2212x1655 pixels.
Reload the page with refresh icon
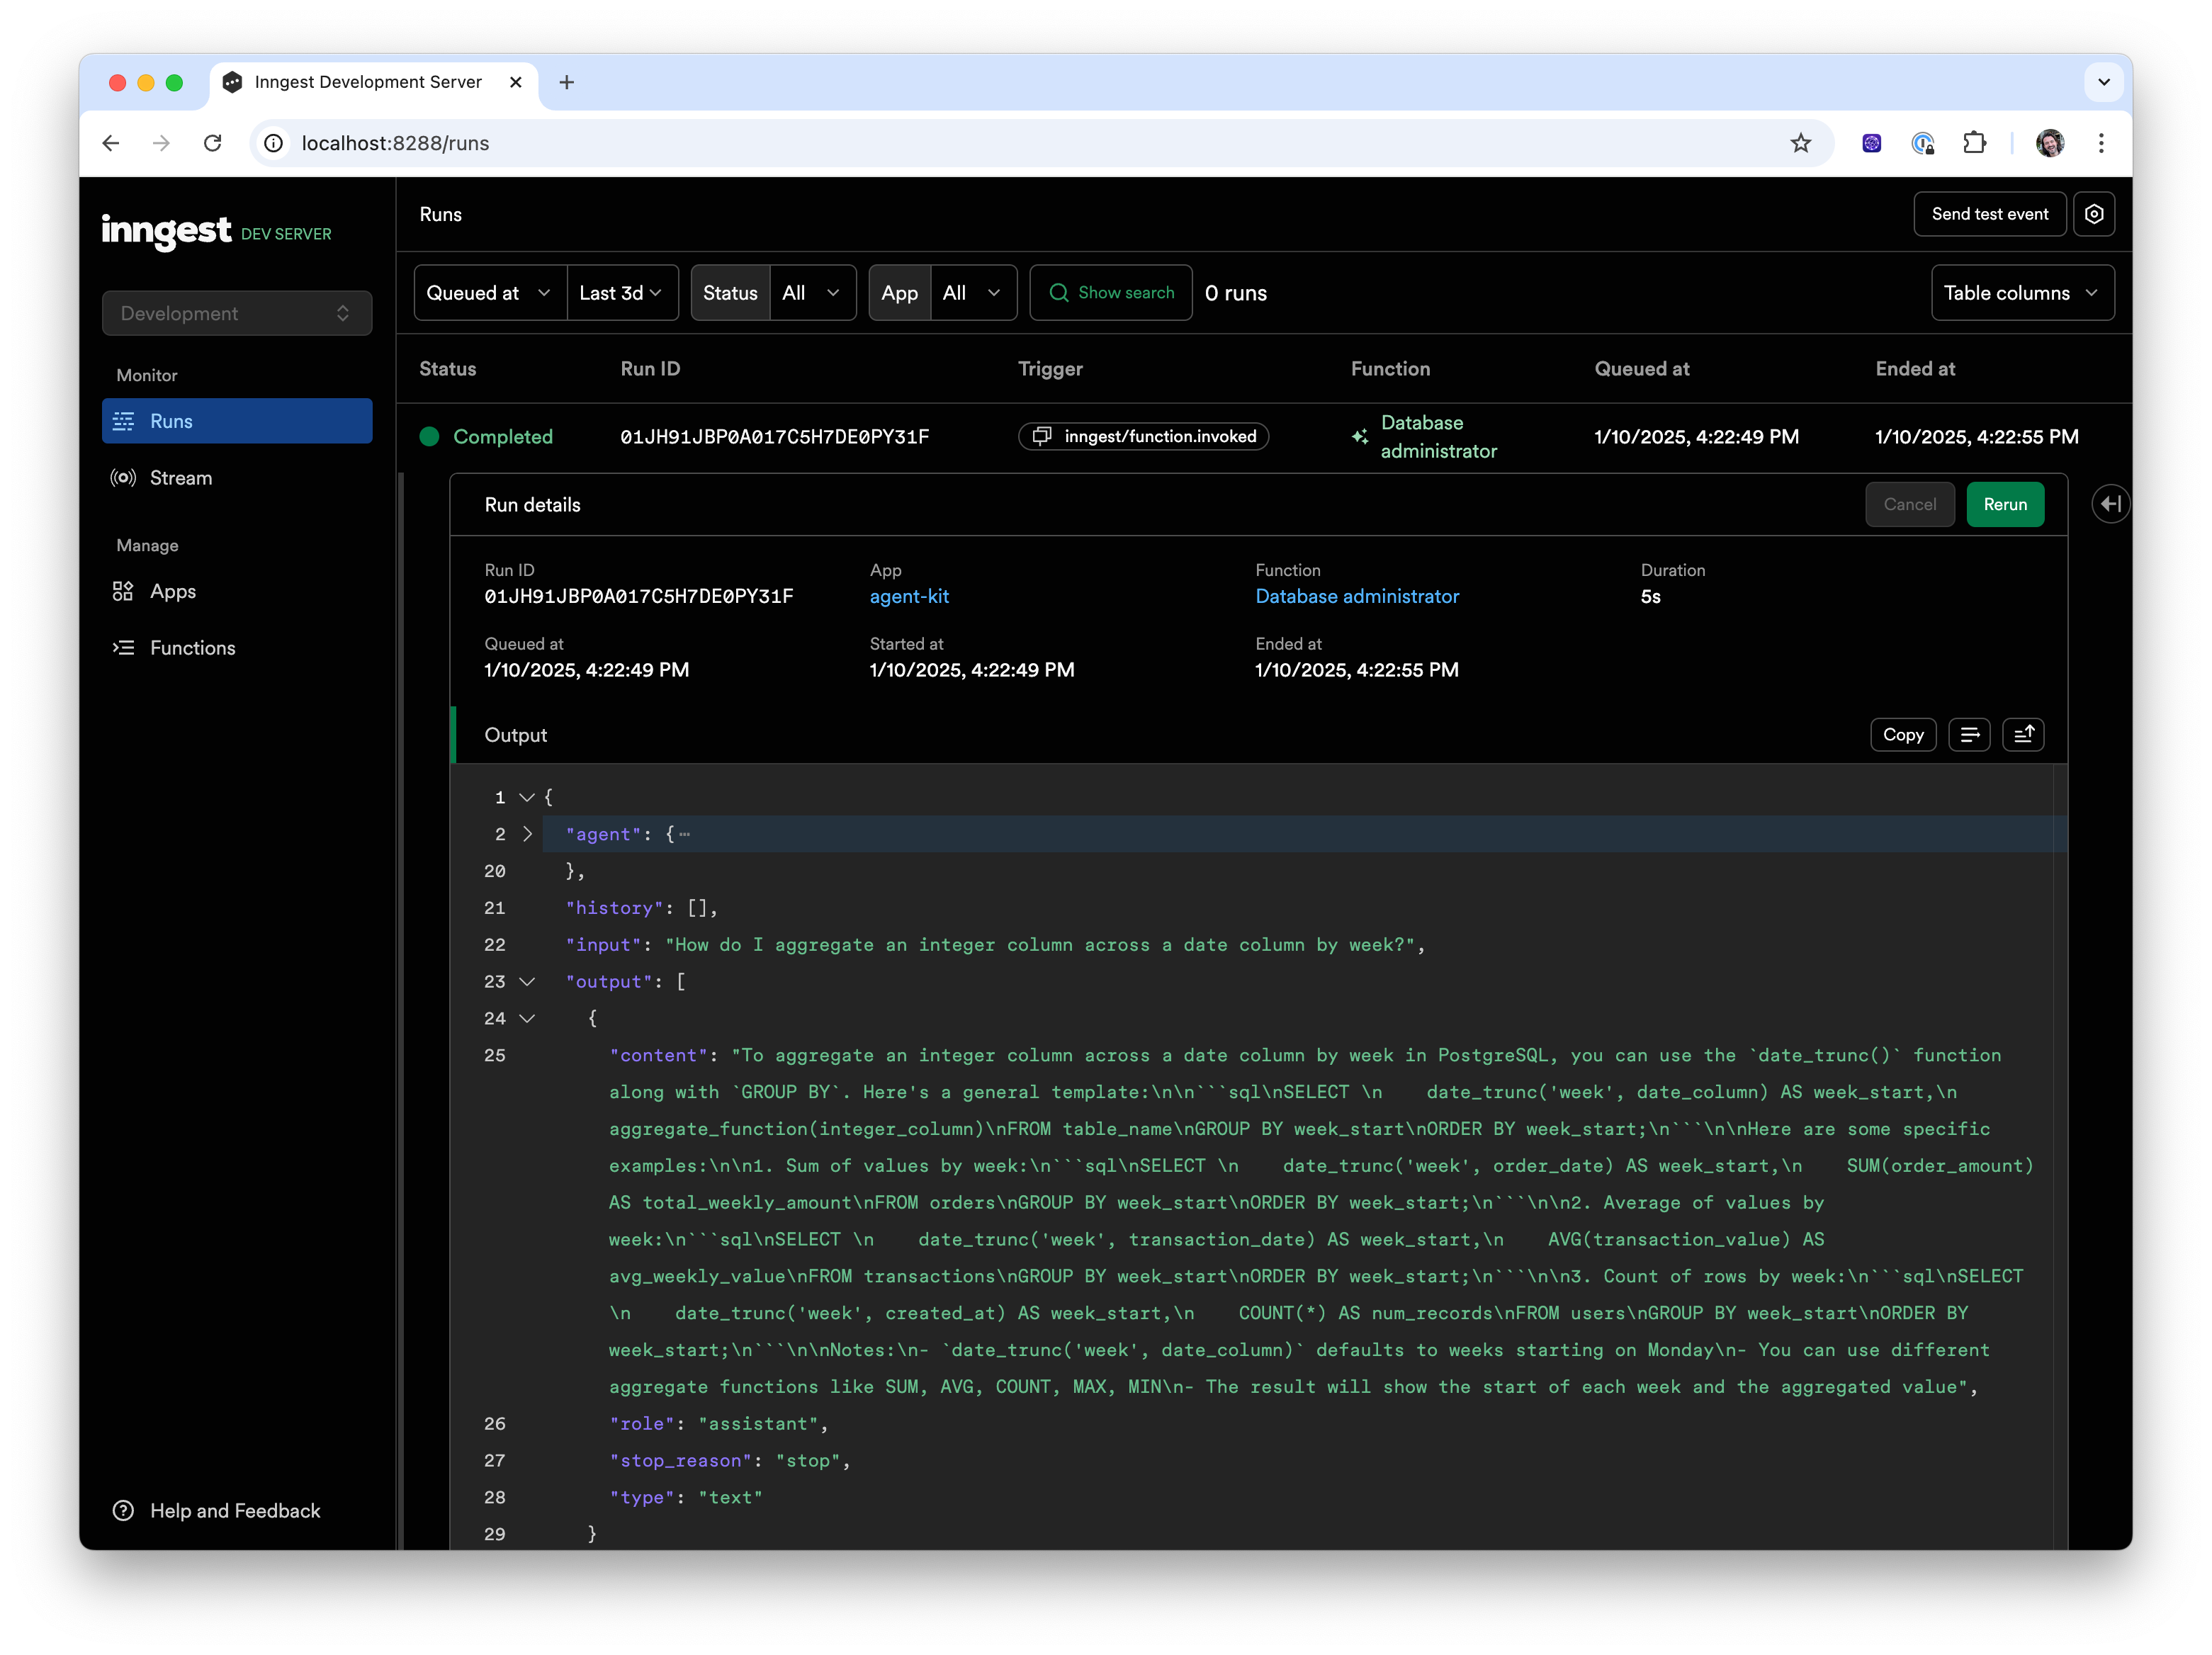(212, 143)
